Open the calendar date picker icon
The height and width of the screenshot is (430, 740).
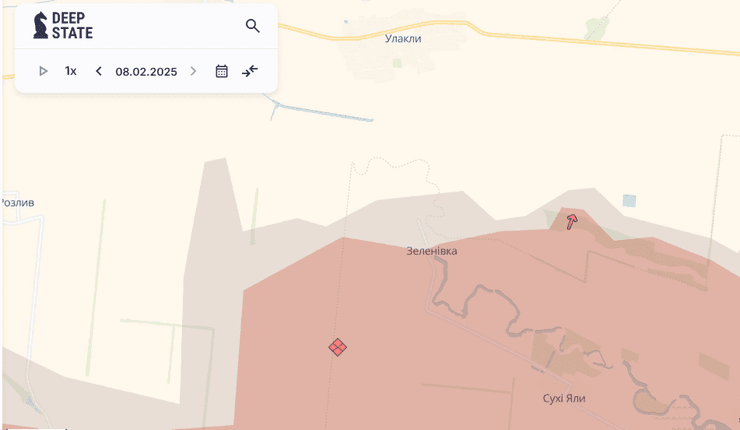pyautogui.click(x=222, y=71)
